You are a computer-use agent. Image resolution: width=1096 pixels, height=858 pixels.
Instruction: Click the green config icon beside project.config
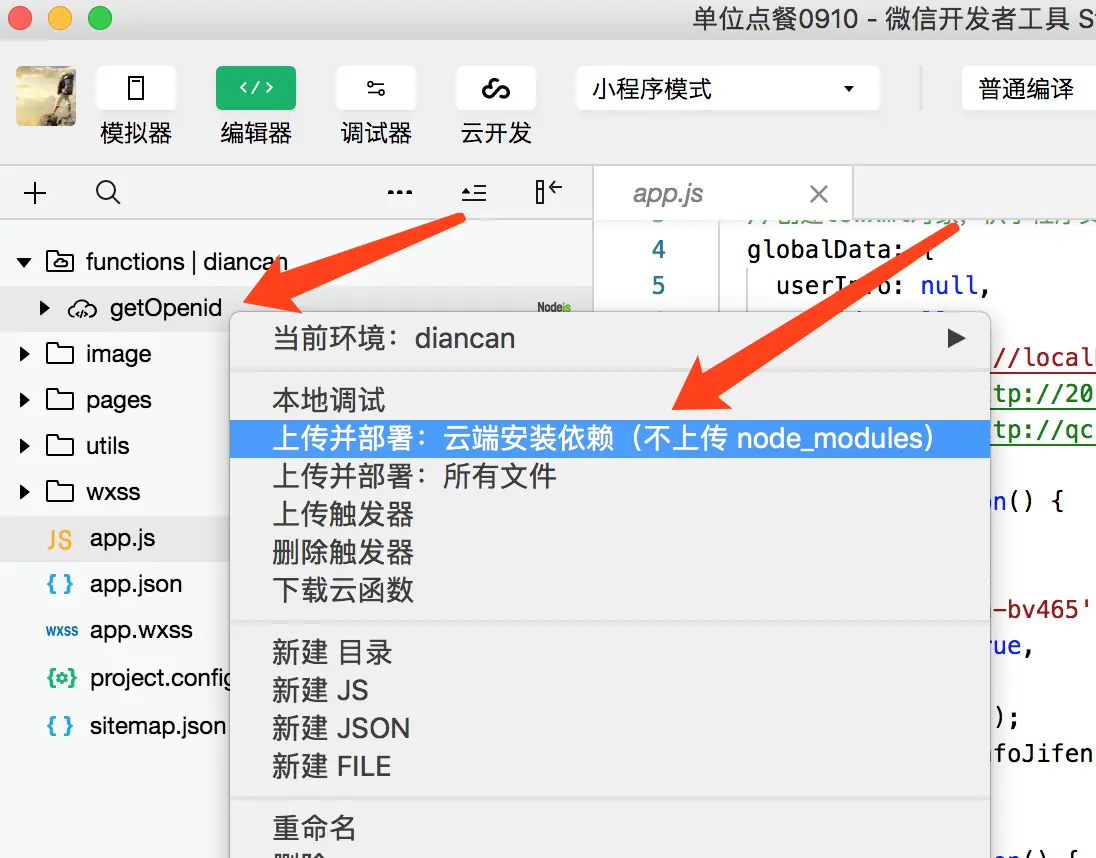(62, 678)
